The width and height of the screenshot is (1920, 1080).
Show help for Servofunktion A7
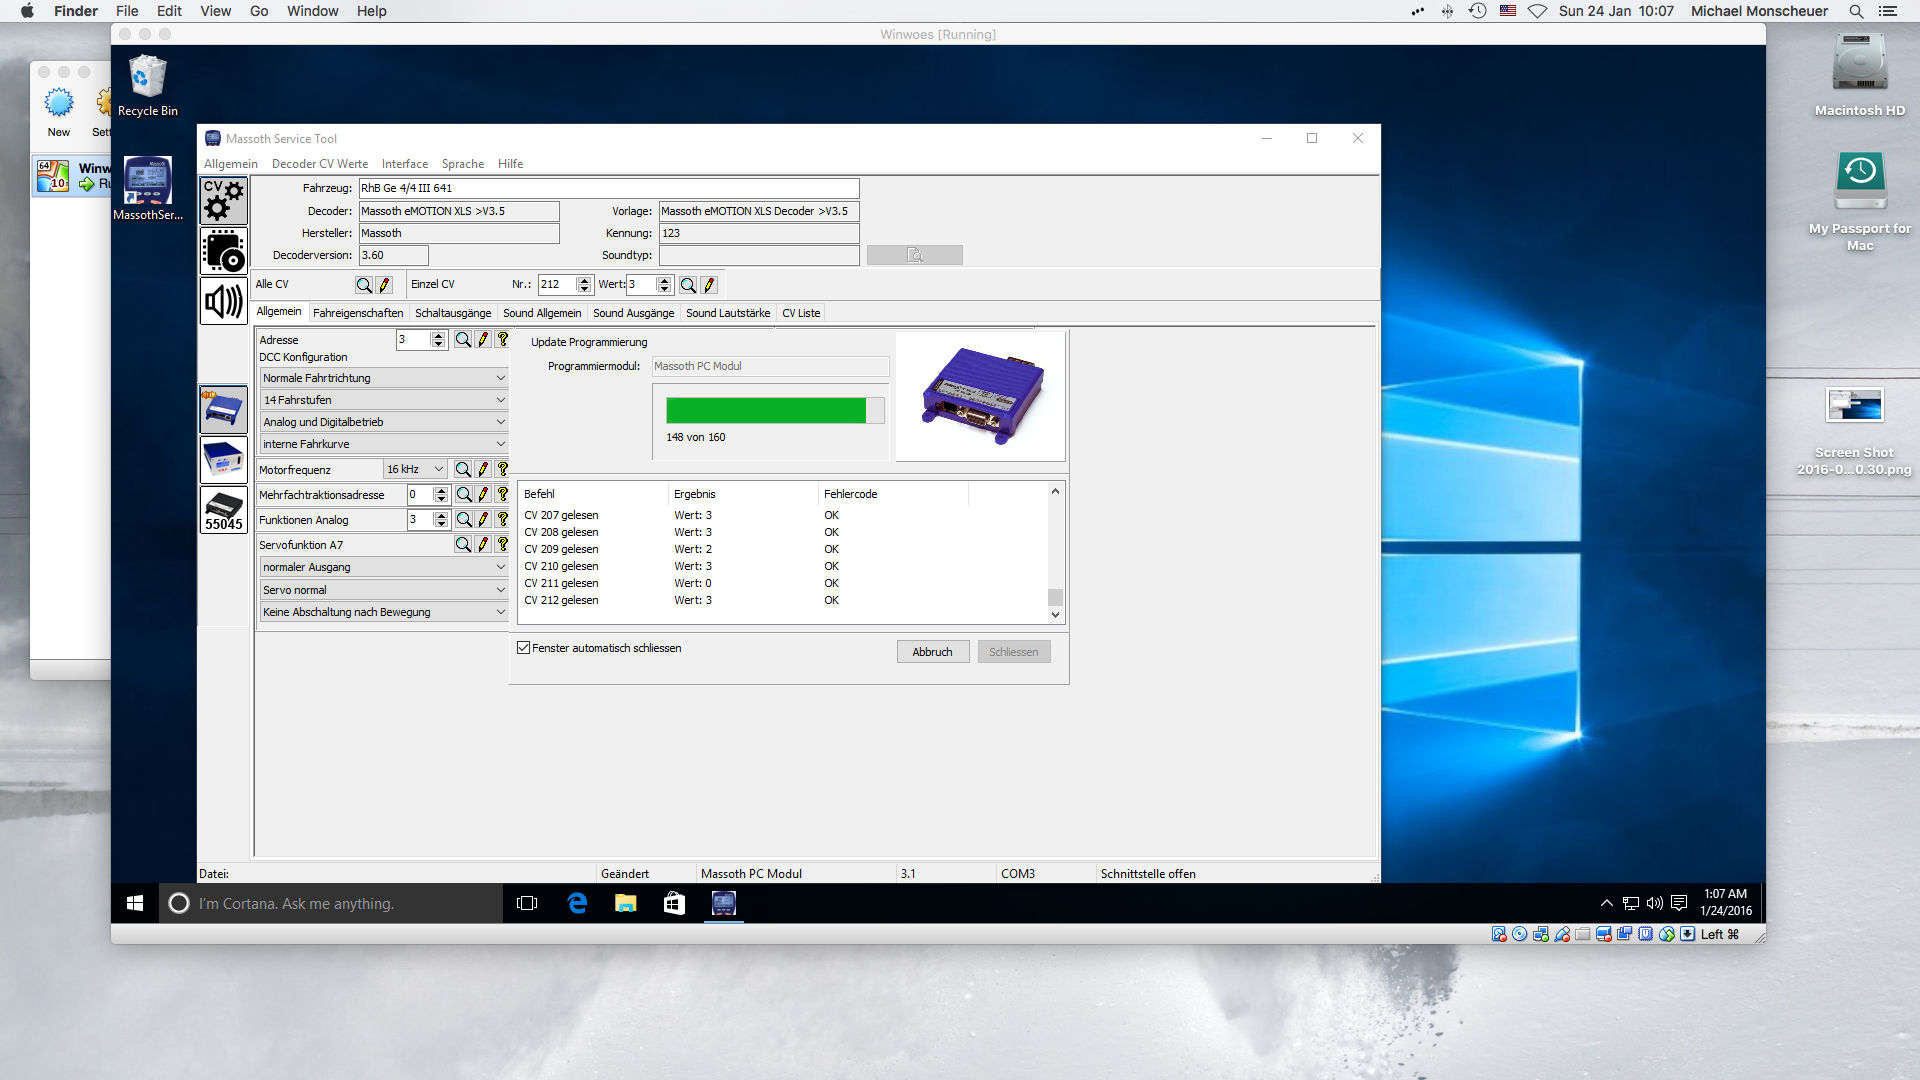pyautogui.click(x=502, y=544)
